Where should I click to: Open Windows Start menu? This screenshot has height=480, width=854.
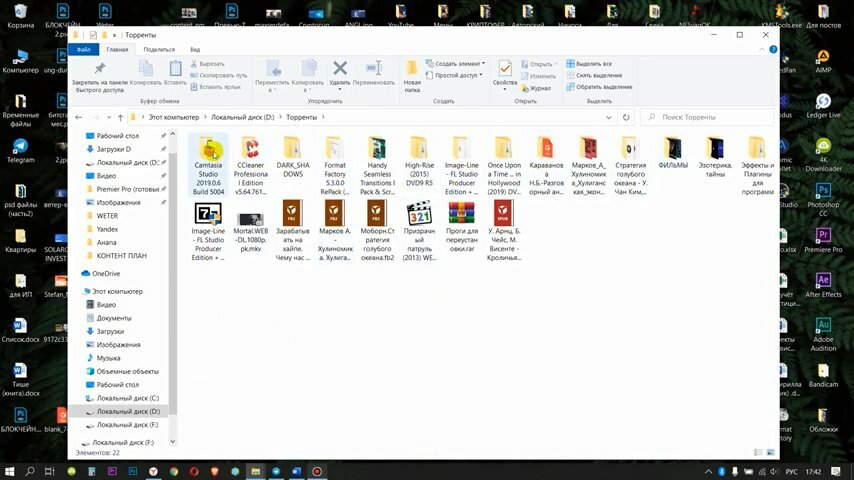[x=9, y=471]
